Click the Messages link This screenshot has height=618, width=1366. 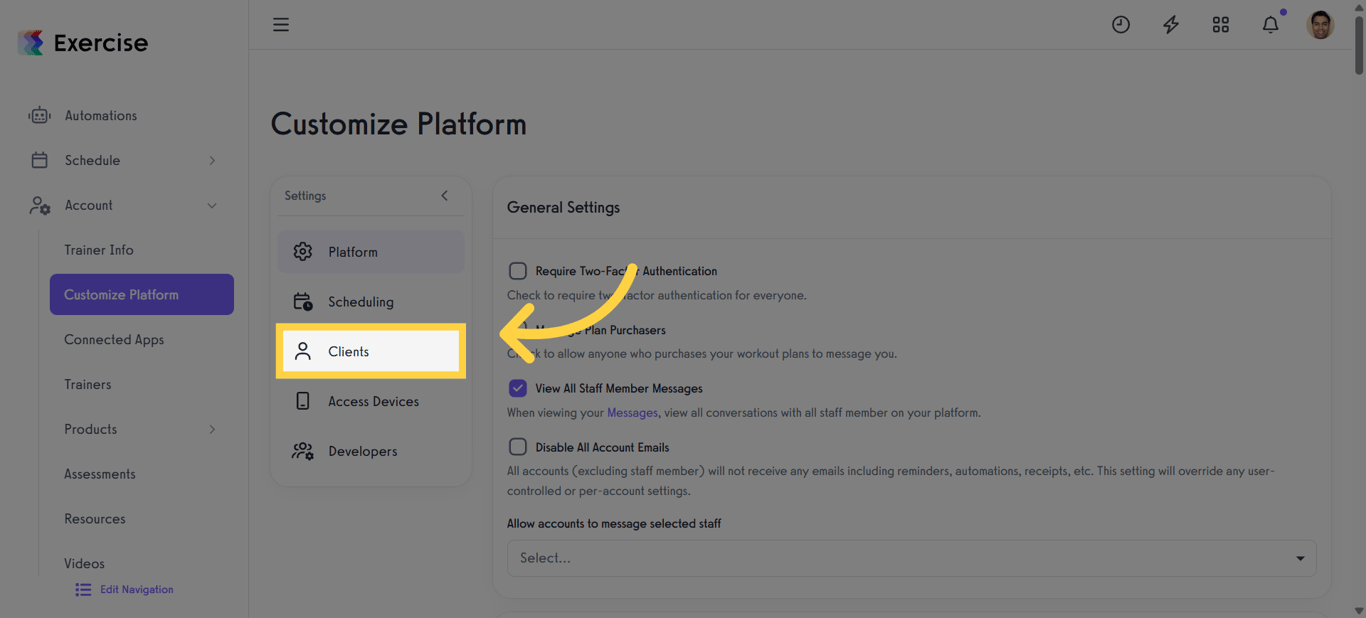[633, 412]
